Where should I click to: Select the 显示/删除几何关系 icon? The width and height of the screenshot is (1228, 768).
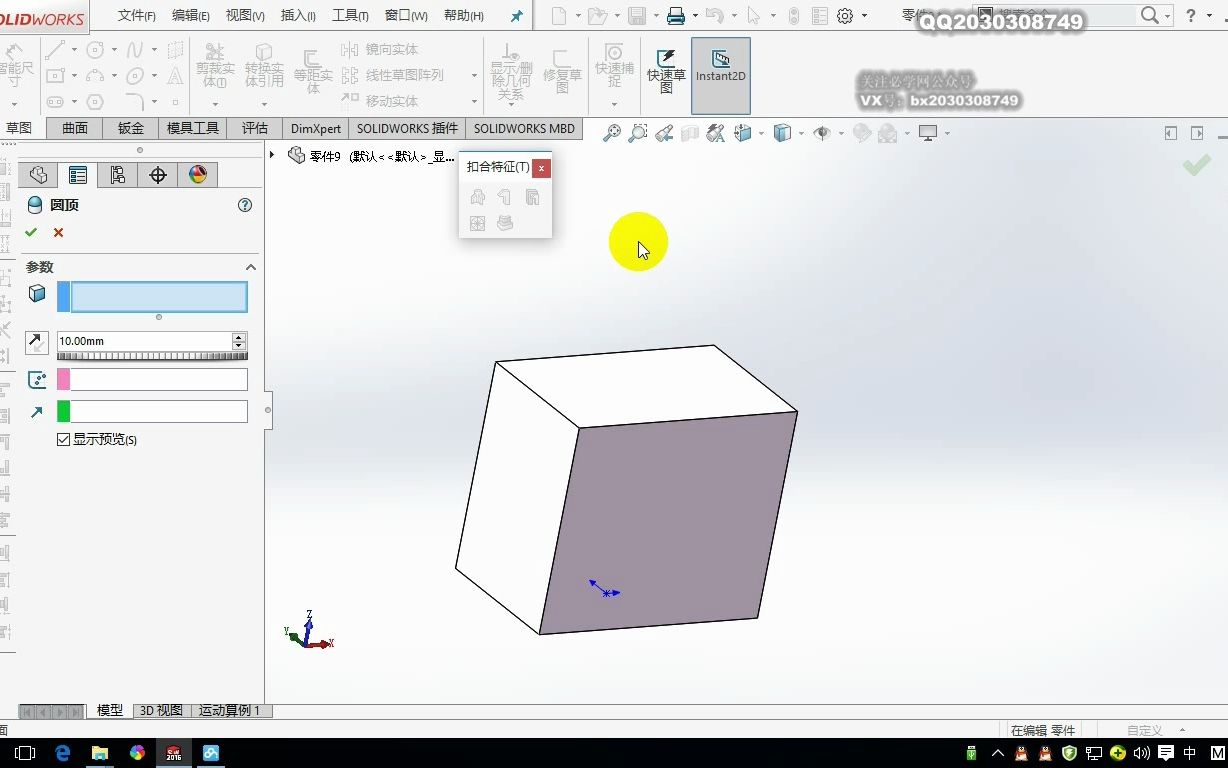[509, 70]
